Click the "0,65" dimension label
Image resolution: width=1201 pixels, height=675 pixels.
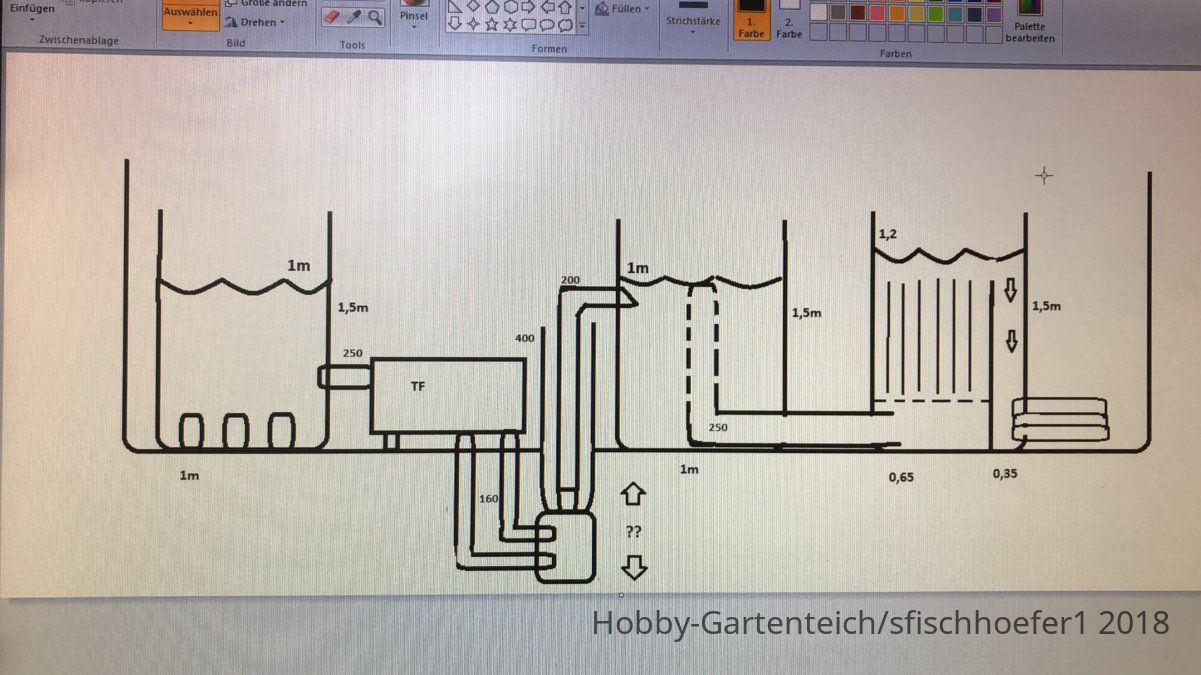[901, 477]
